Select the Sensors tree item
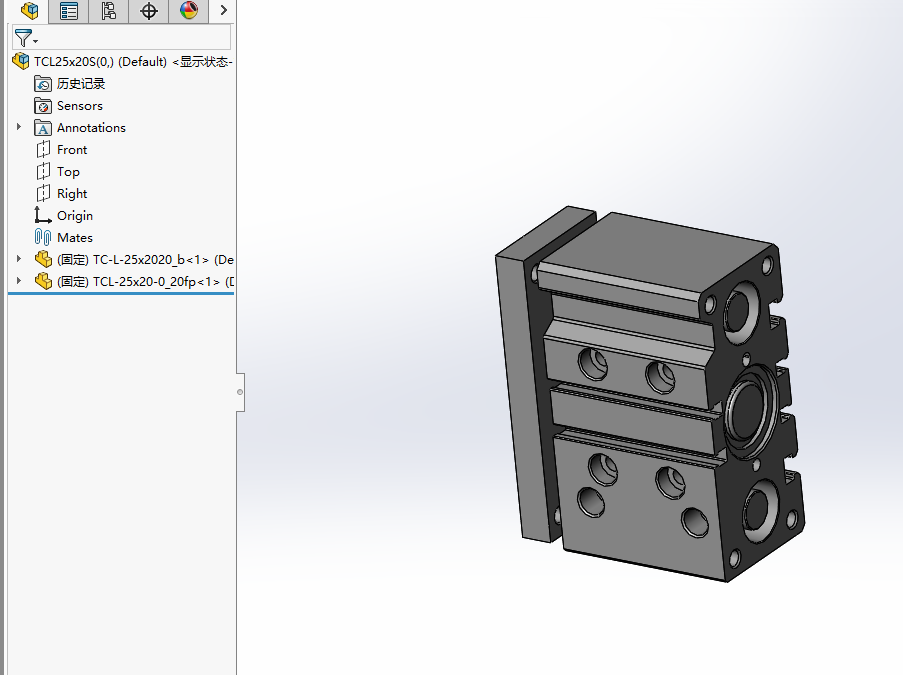Viewport: 903px width, 675px height. 79,106
